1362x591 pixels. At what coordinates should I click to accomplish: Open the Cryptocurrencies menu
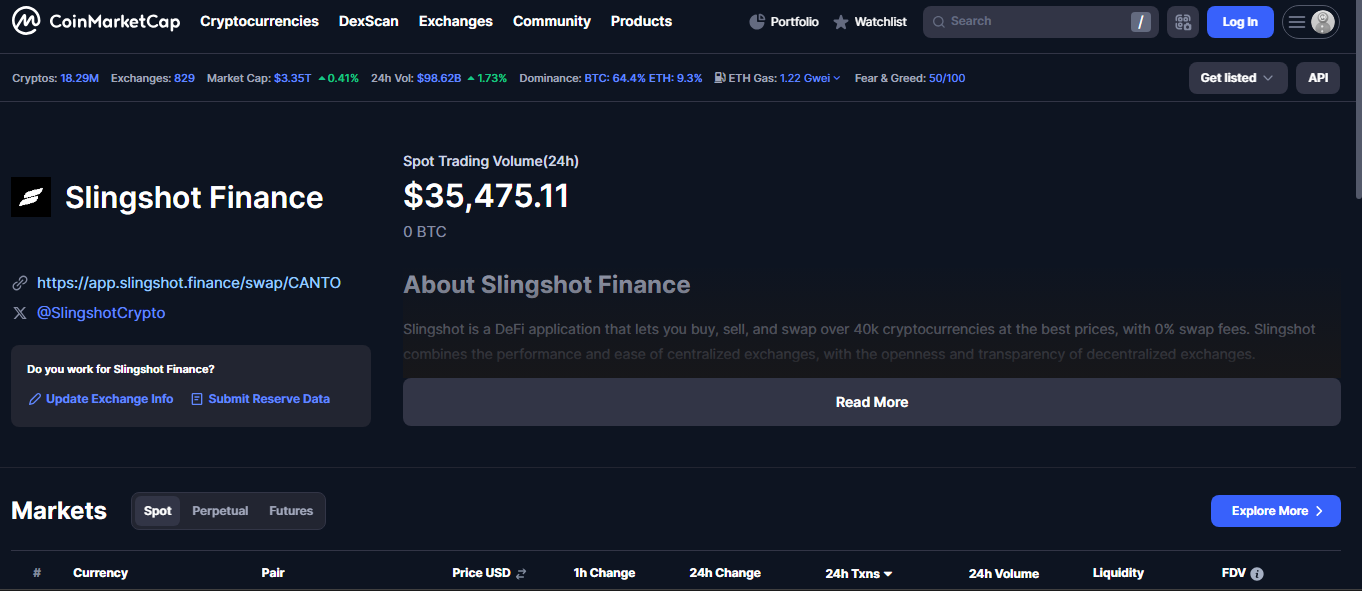click(259, 21)
